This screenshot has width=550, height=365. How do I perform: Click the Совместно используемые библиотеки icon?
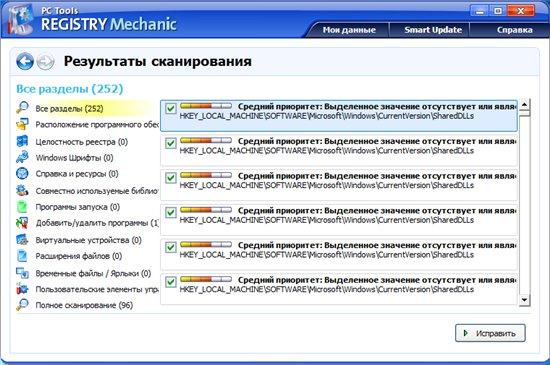(22, 190)
